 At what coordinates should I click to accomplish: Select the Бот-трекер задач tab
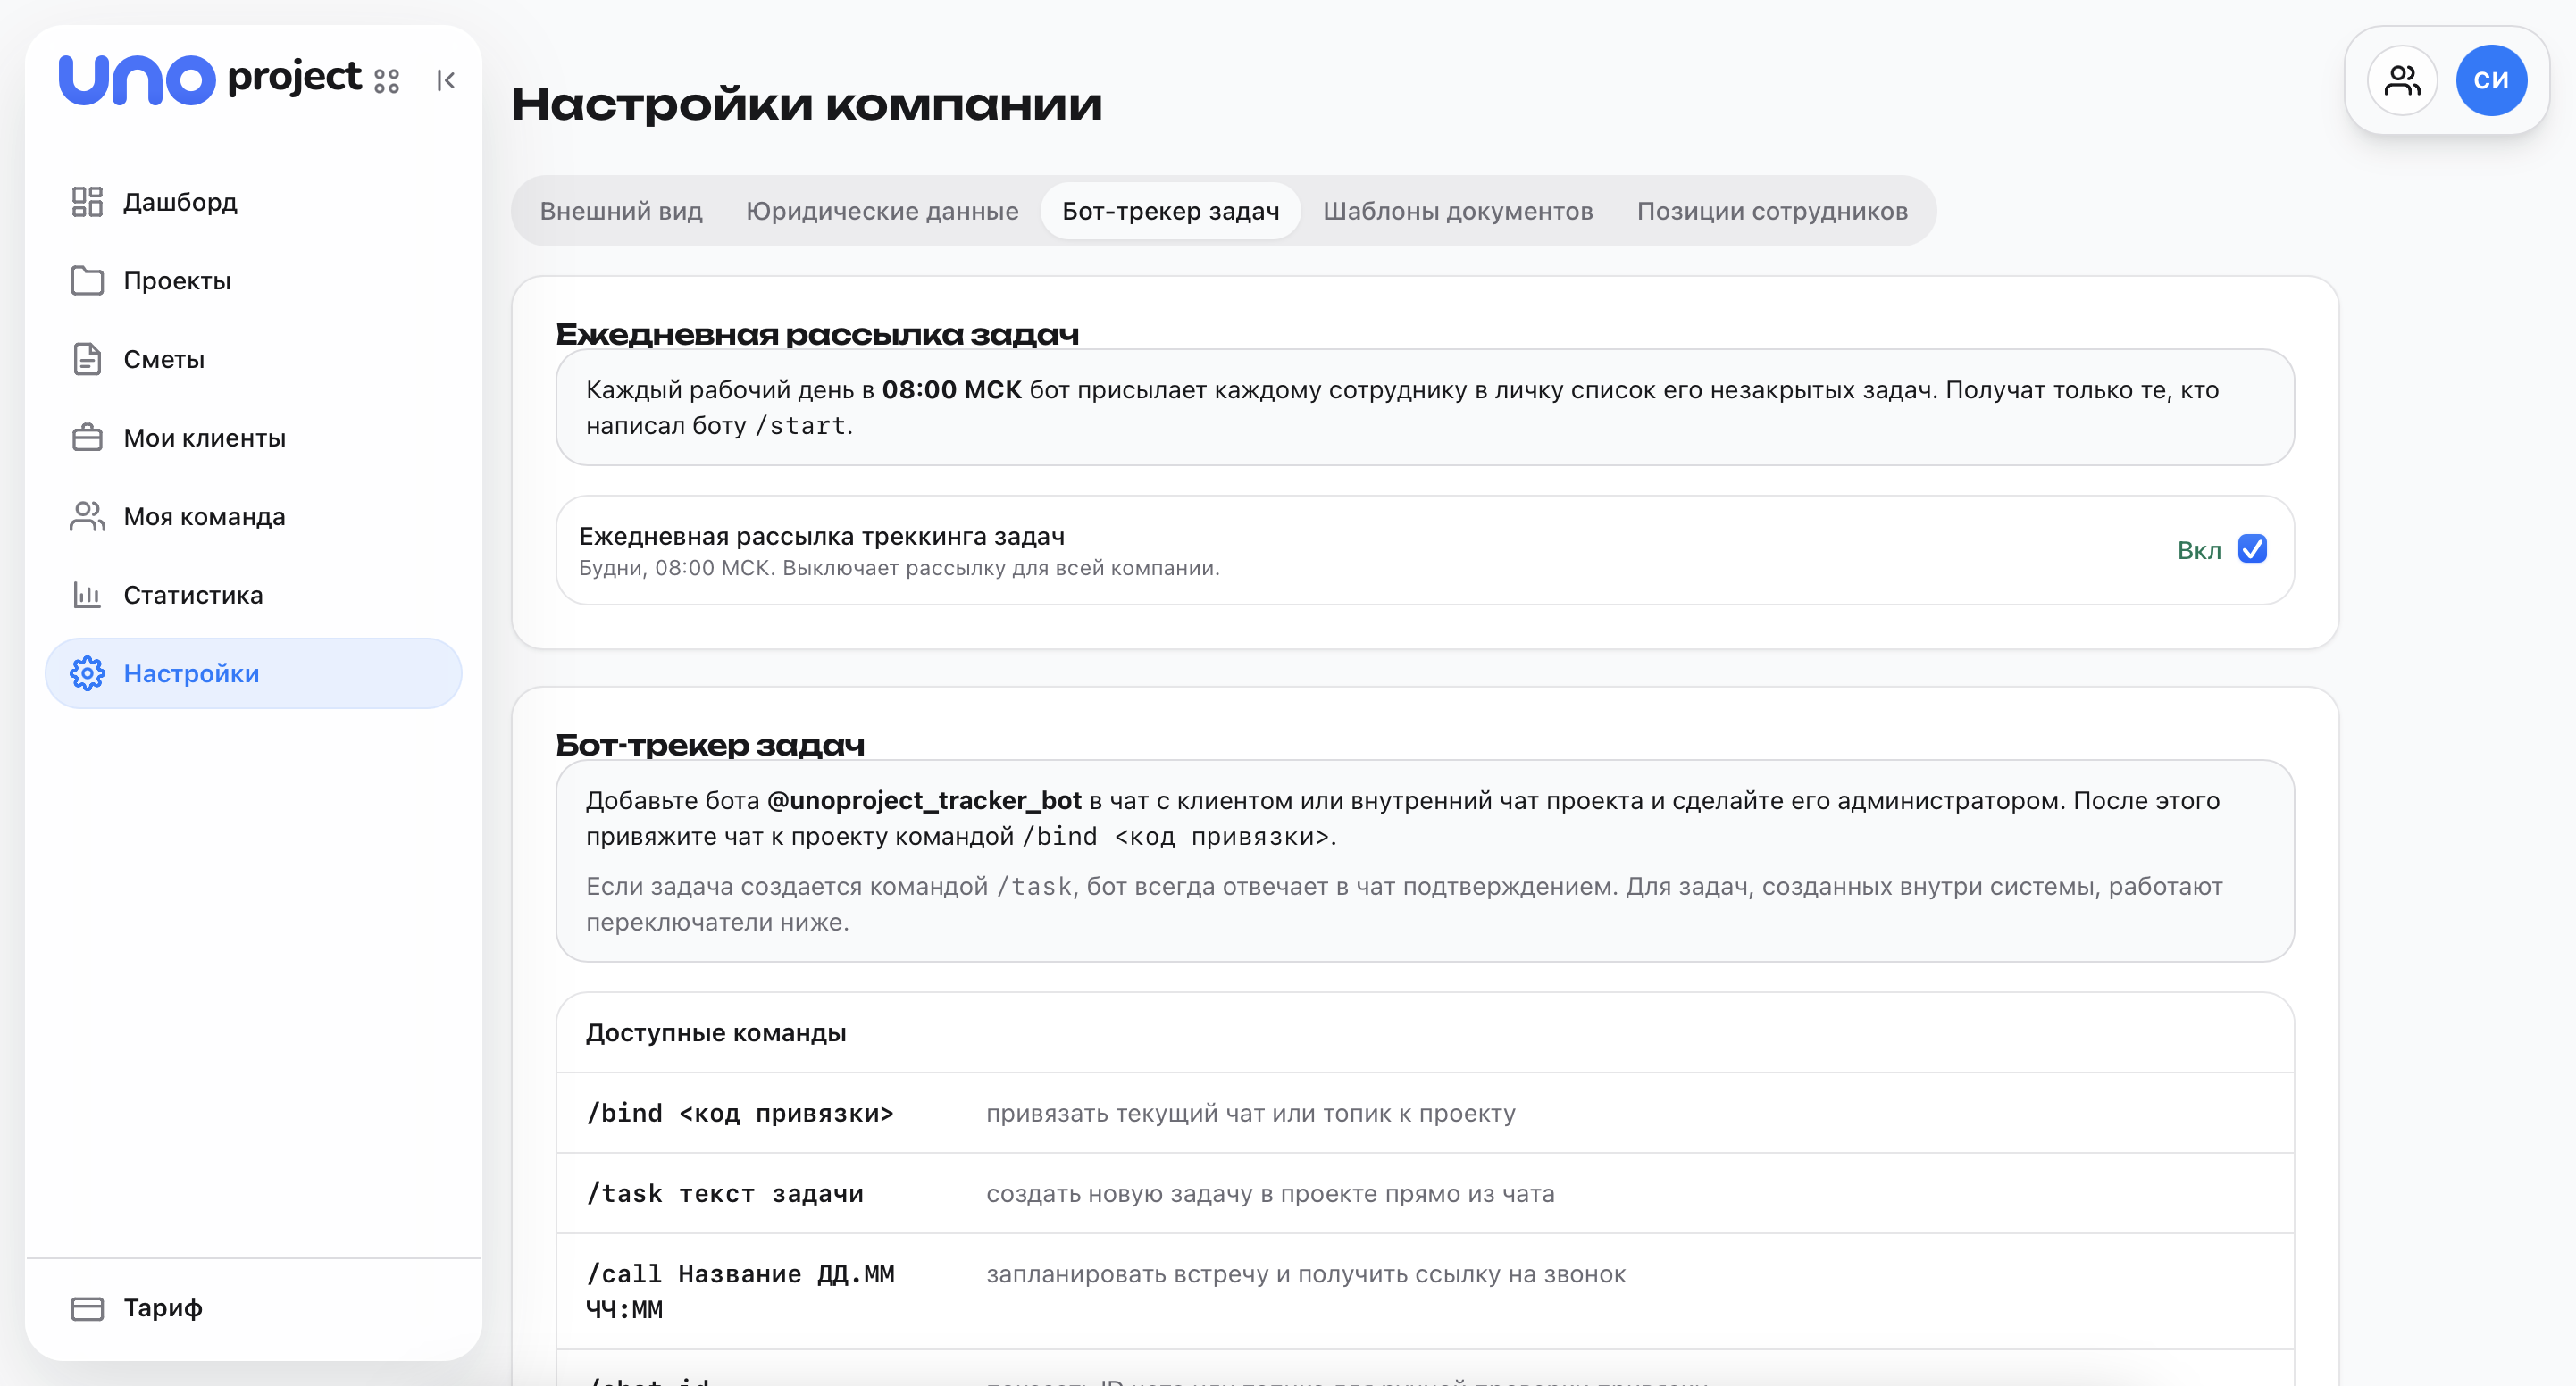(1170, 211)
